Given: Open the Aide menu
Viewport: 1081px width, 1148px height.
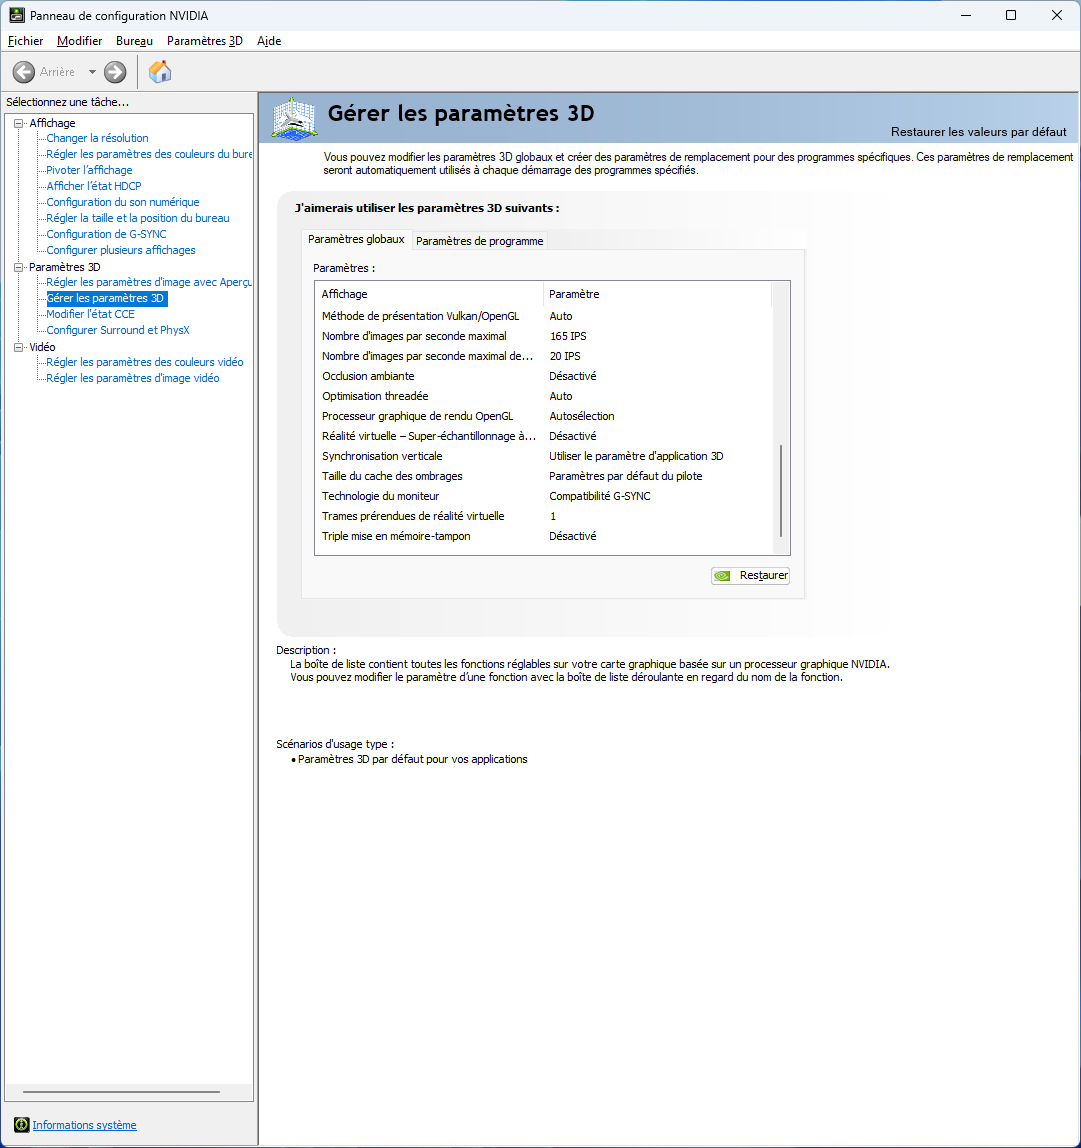Looking at the screenshot, I should point(269,41).
